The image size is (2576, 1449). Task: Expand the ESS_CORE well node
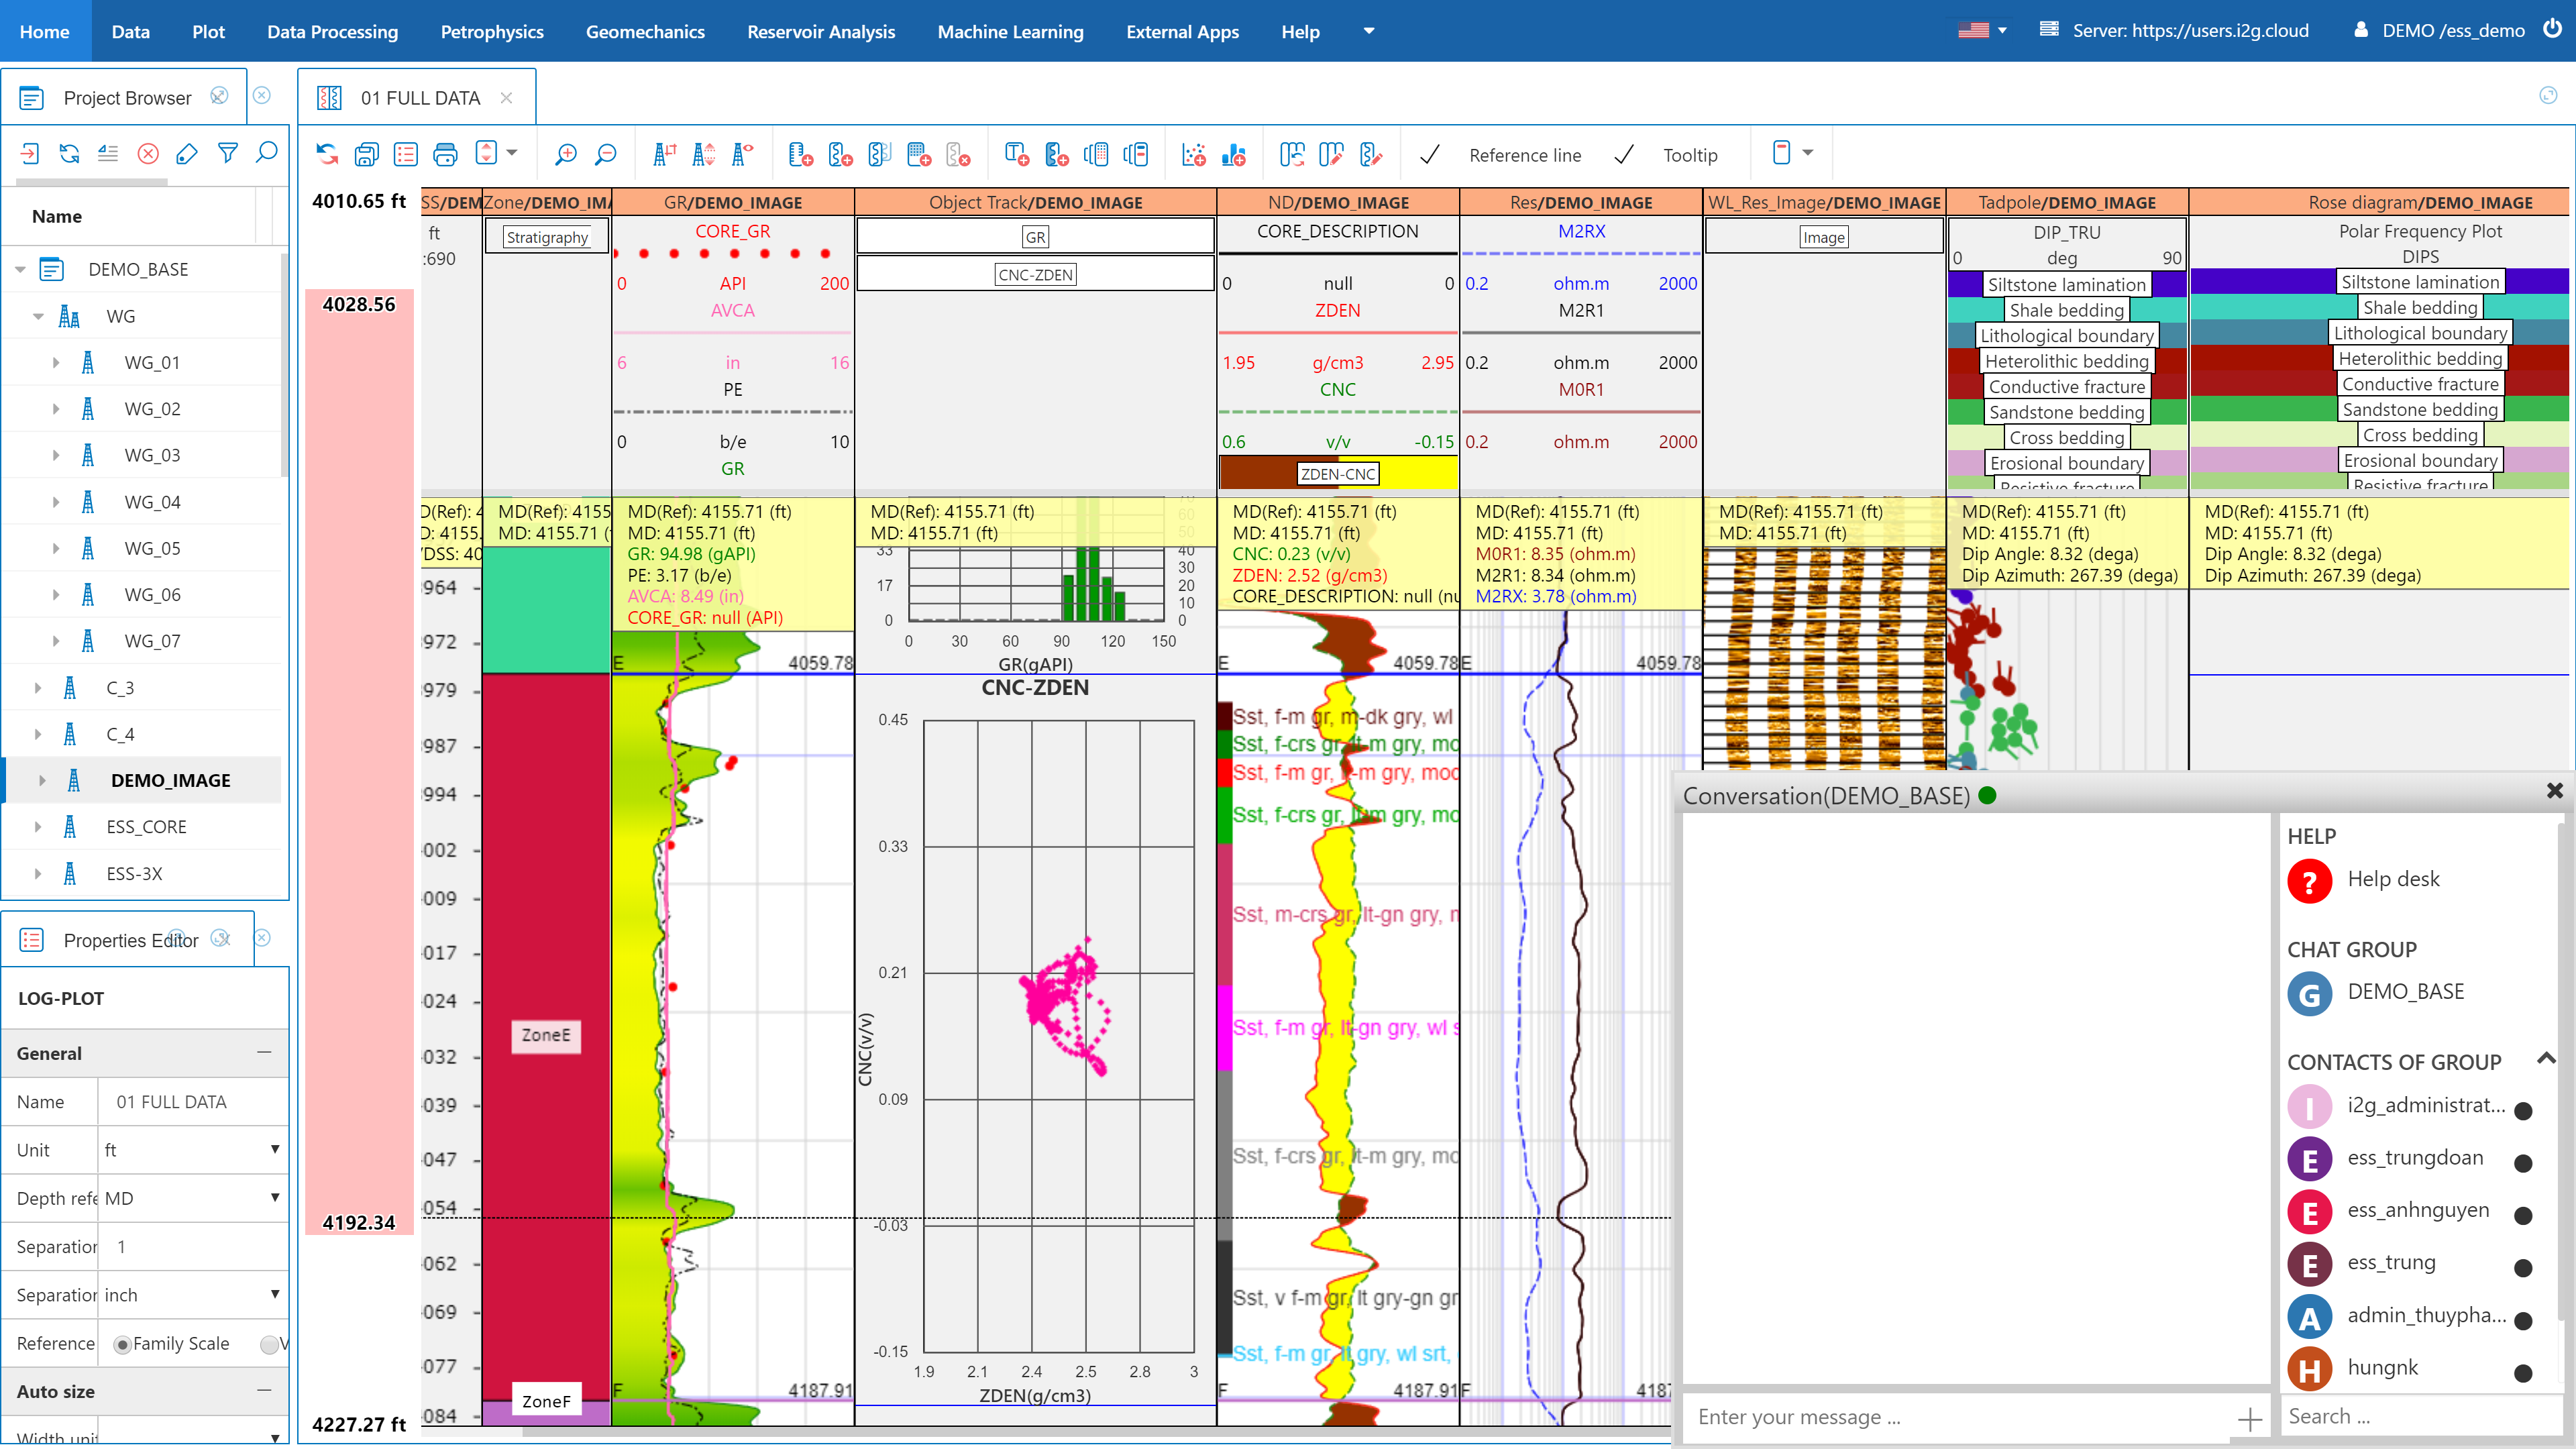[38, 827]
